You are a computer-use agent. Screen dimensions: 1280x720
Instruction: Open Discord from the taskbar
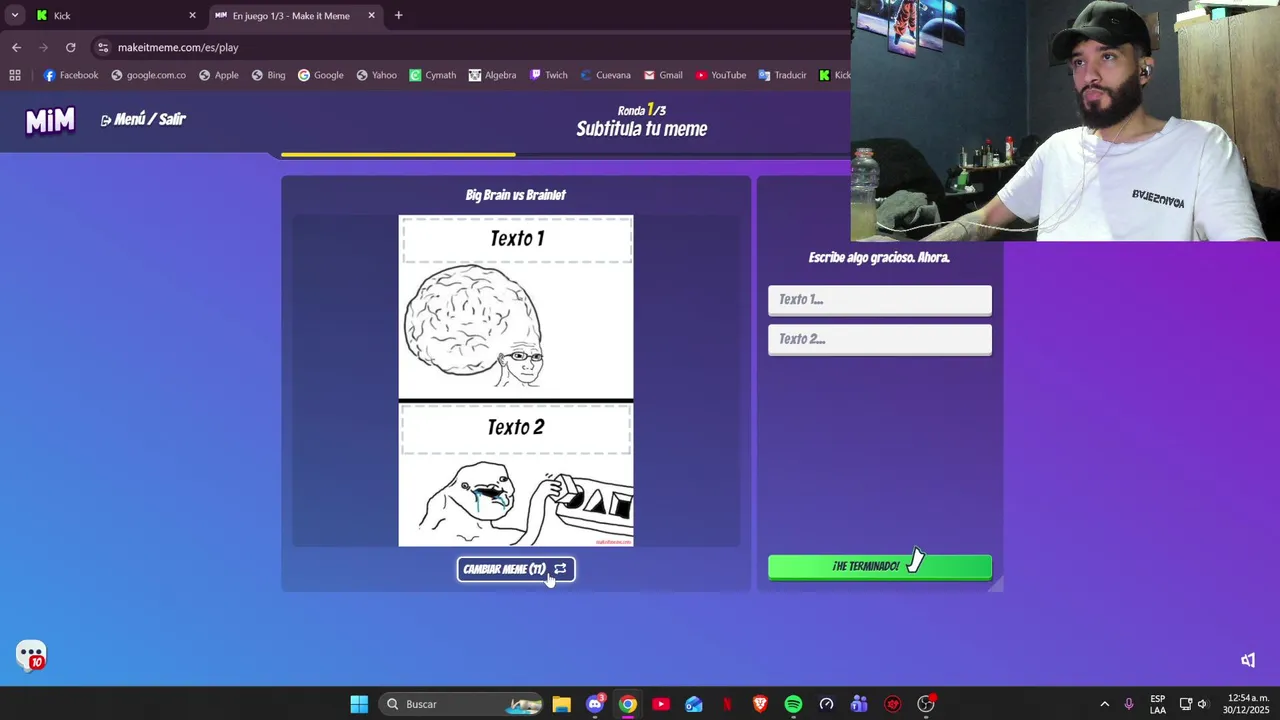pyautogui.click(x=595, y=704)
